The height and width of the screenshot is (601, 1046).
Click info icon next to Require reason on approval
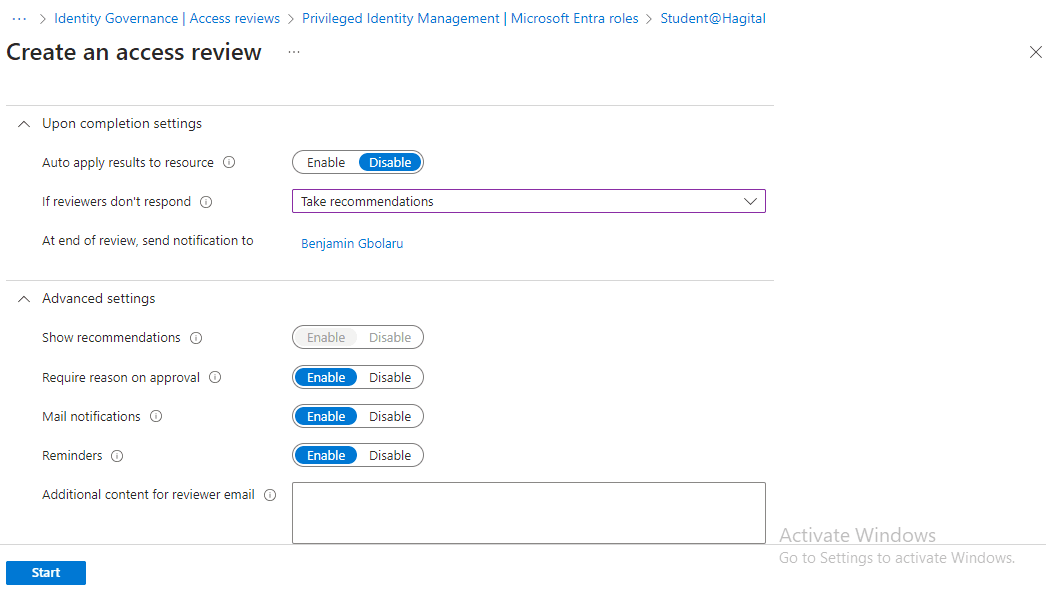(x=215, y=378)
